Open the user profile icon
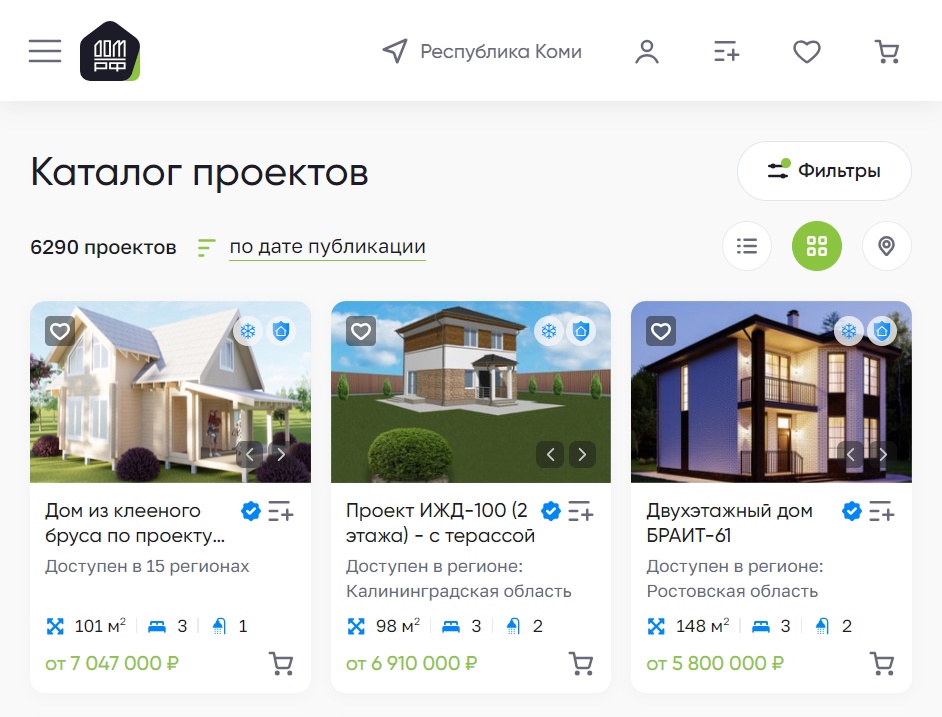Screen dimensions: 942x717 [x=647, y=52]
